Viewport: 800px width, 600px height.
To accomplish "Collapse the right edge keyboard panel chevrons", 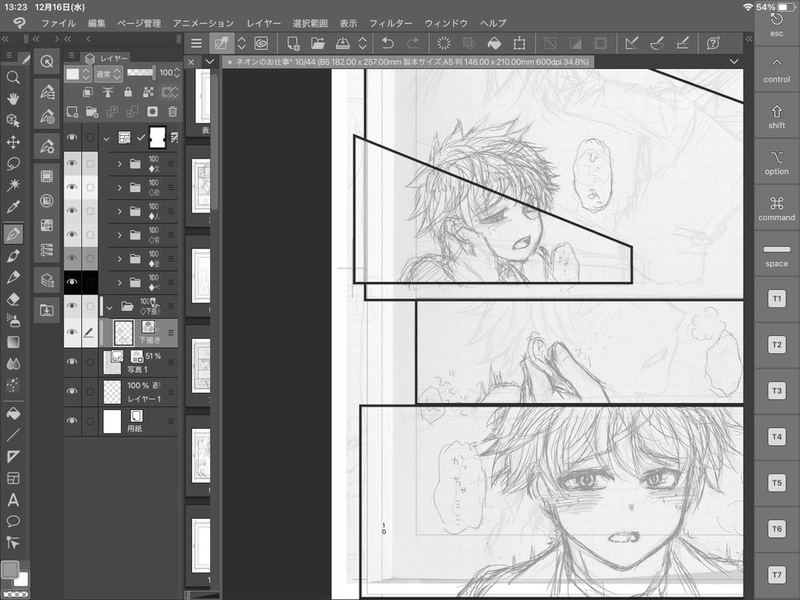I will pyautogui.click(x=748, y=39).
